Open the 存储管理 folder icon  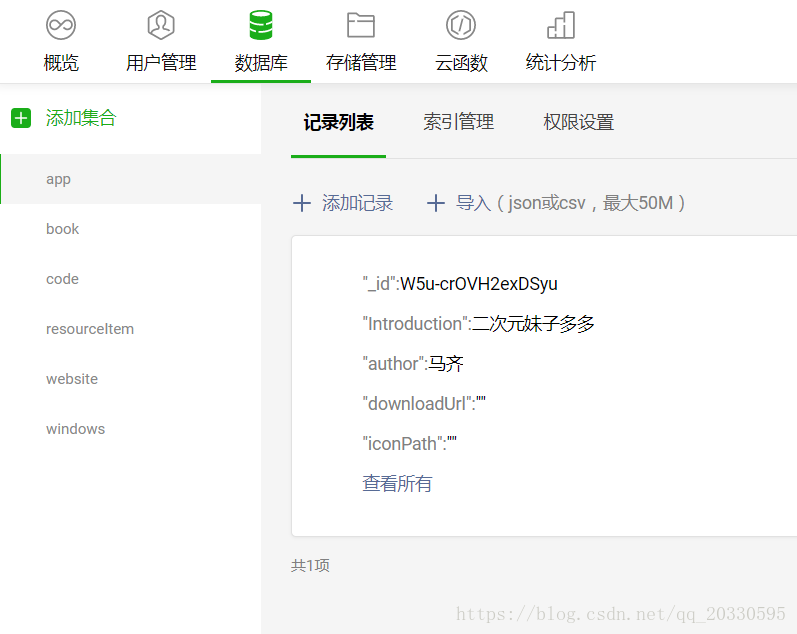361,25
